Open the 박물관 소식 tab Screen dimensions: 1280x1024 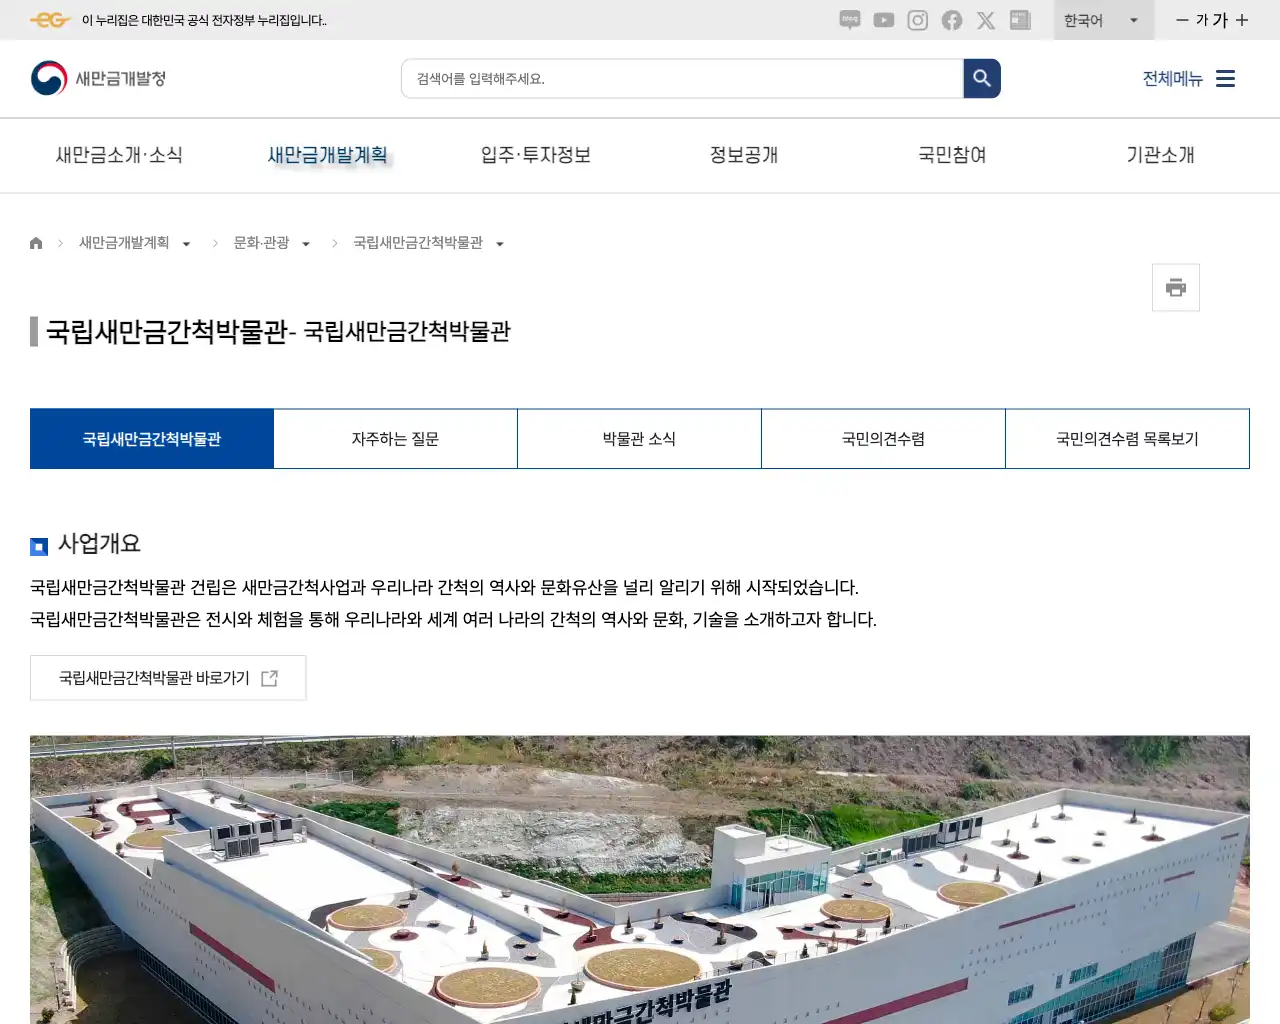639,438
